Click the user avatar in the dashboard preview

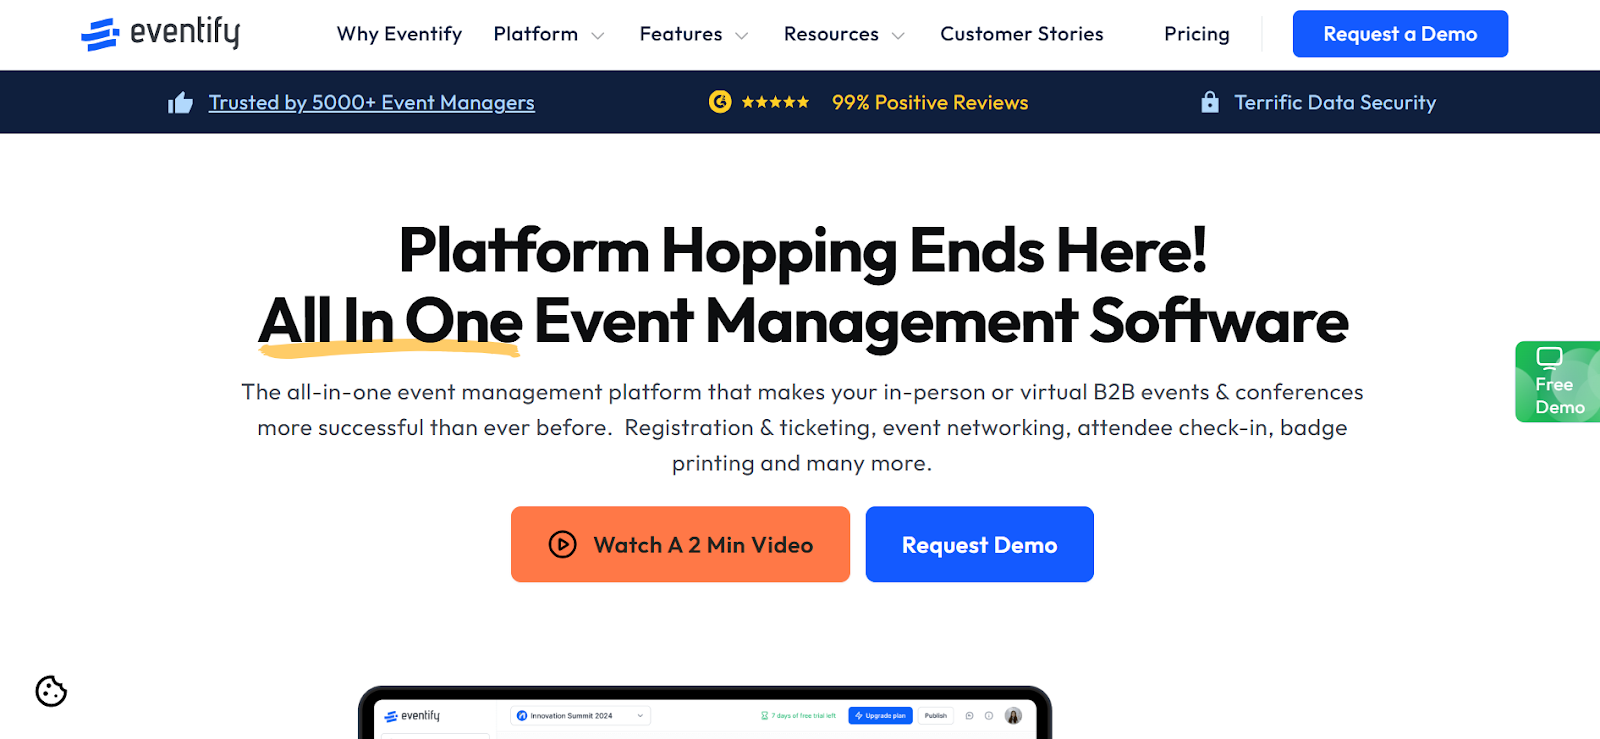pyautogui.click(x=1013, y=716)
